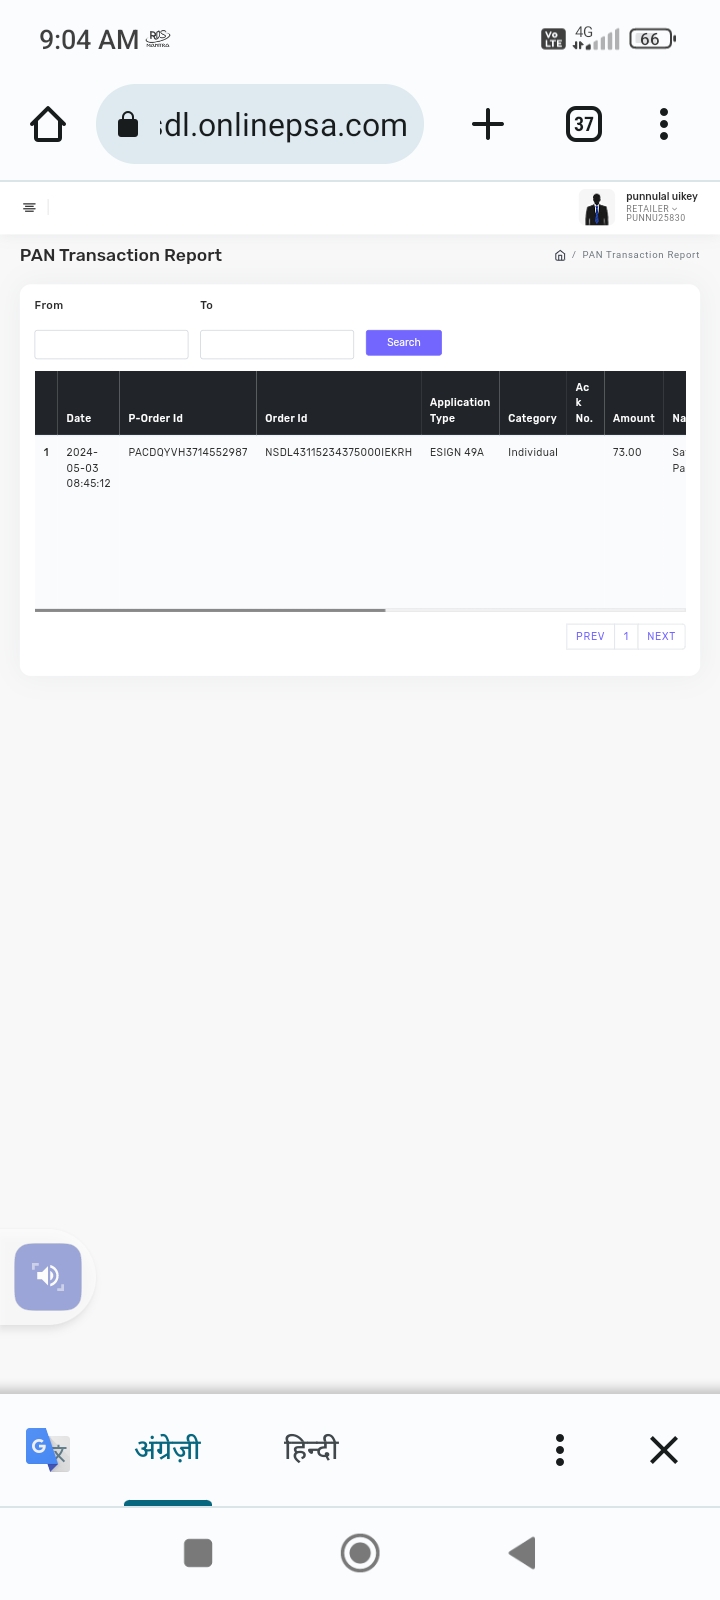Focus the From date input field

[x=111, y=344]
